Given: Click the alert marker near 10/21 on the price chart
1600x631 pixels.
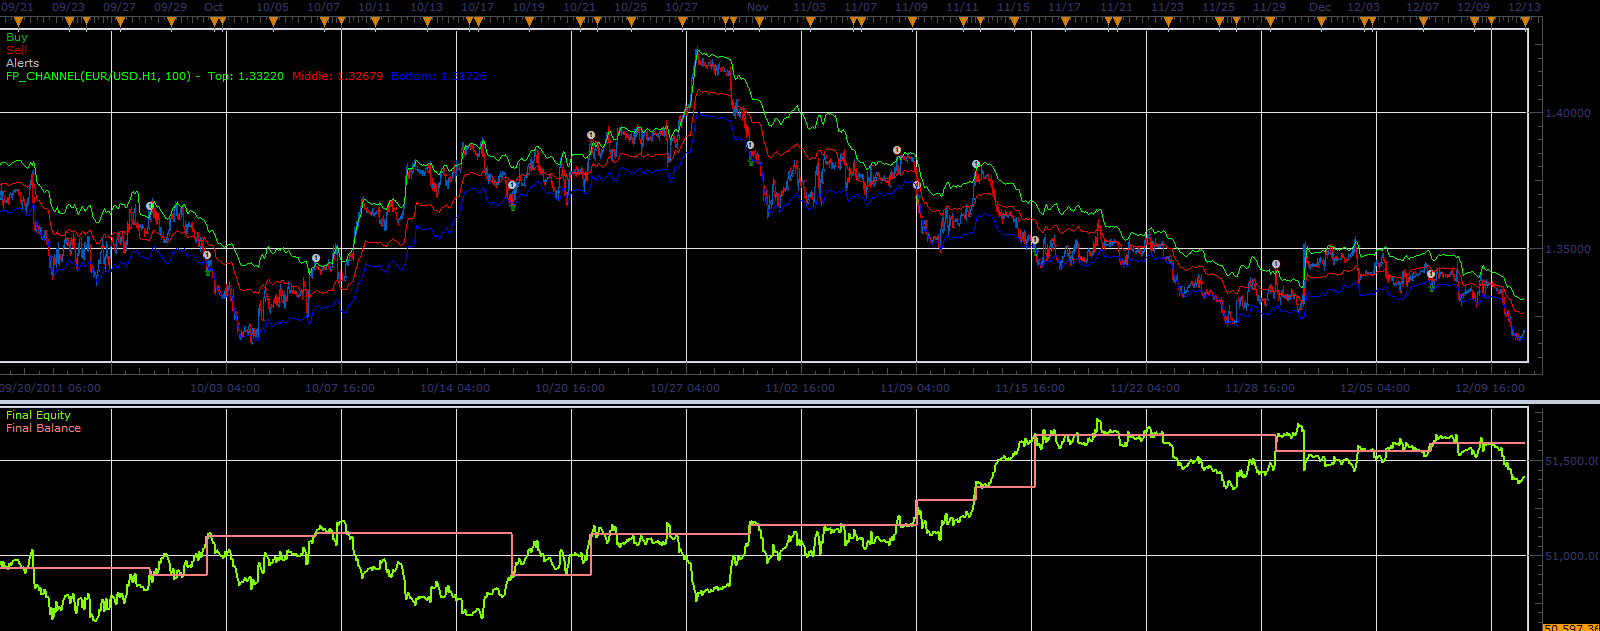Looking at the screenshot, I should [591, 134].
